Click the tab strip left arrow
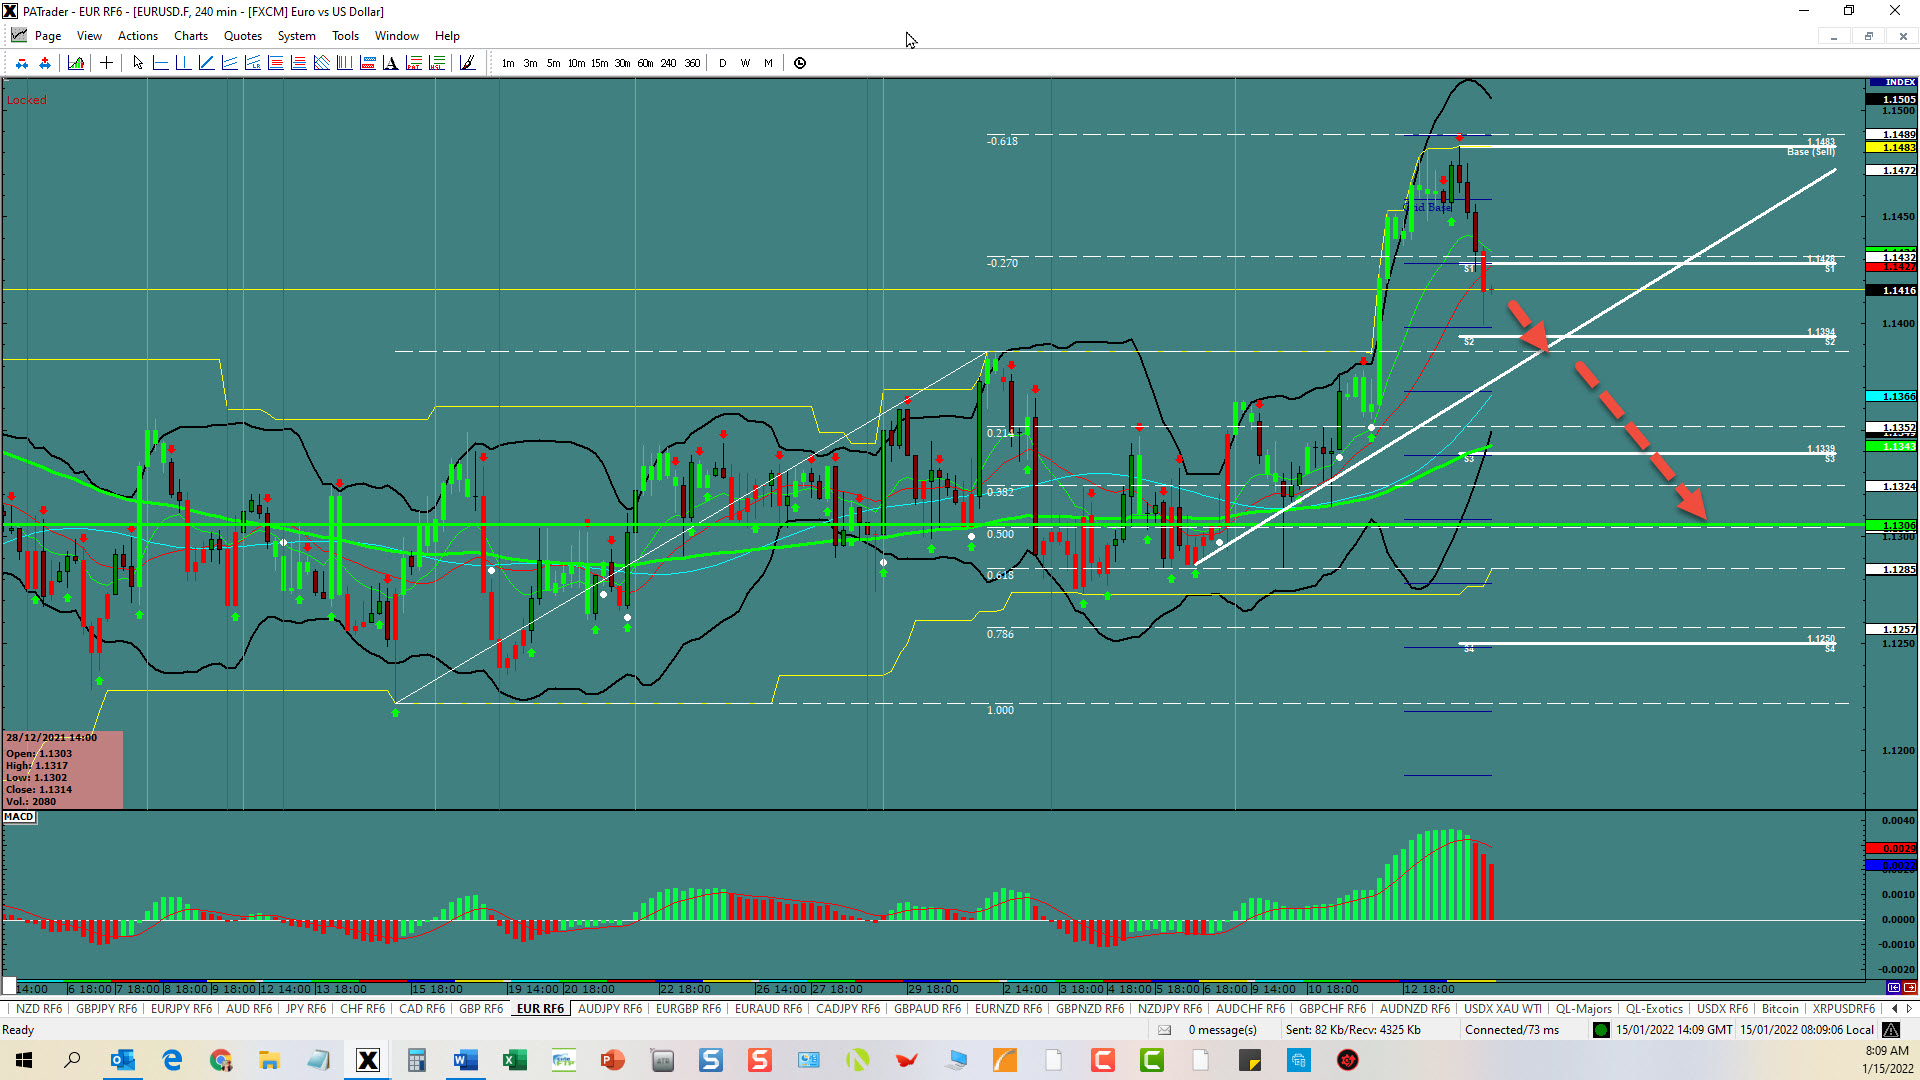Image resolution: width=1920 pixels, height=1080 pixels. click(1894, 1009)
